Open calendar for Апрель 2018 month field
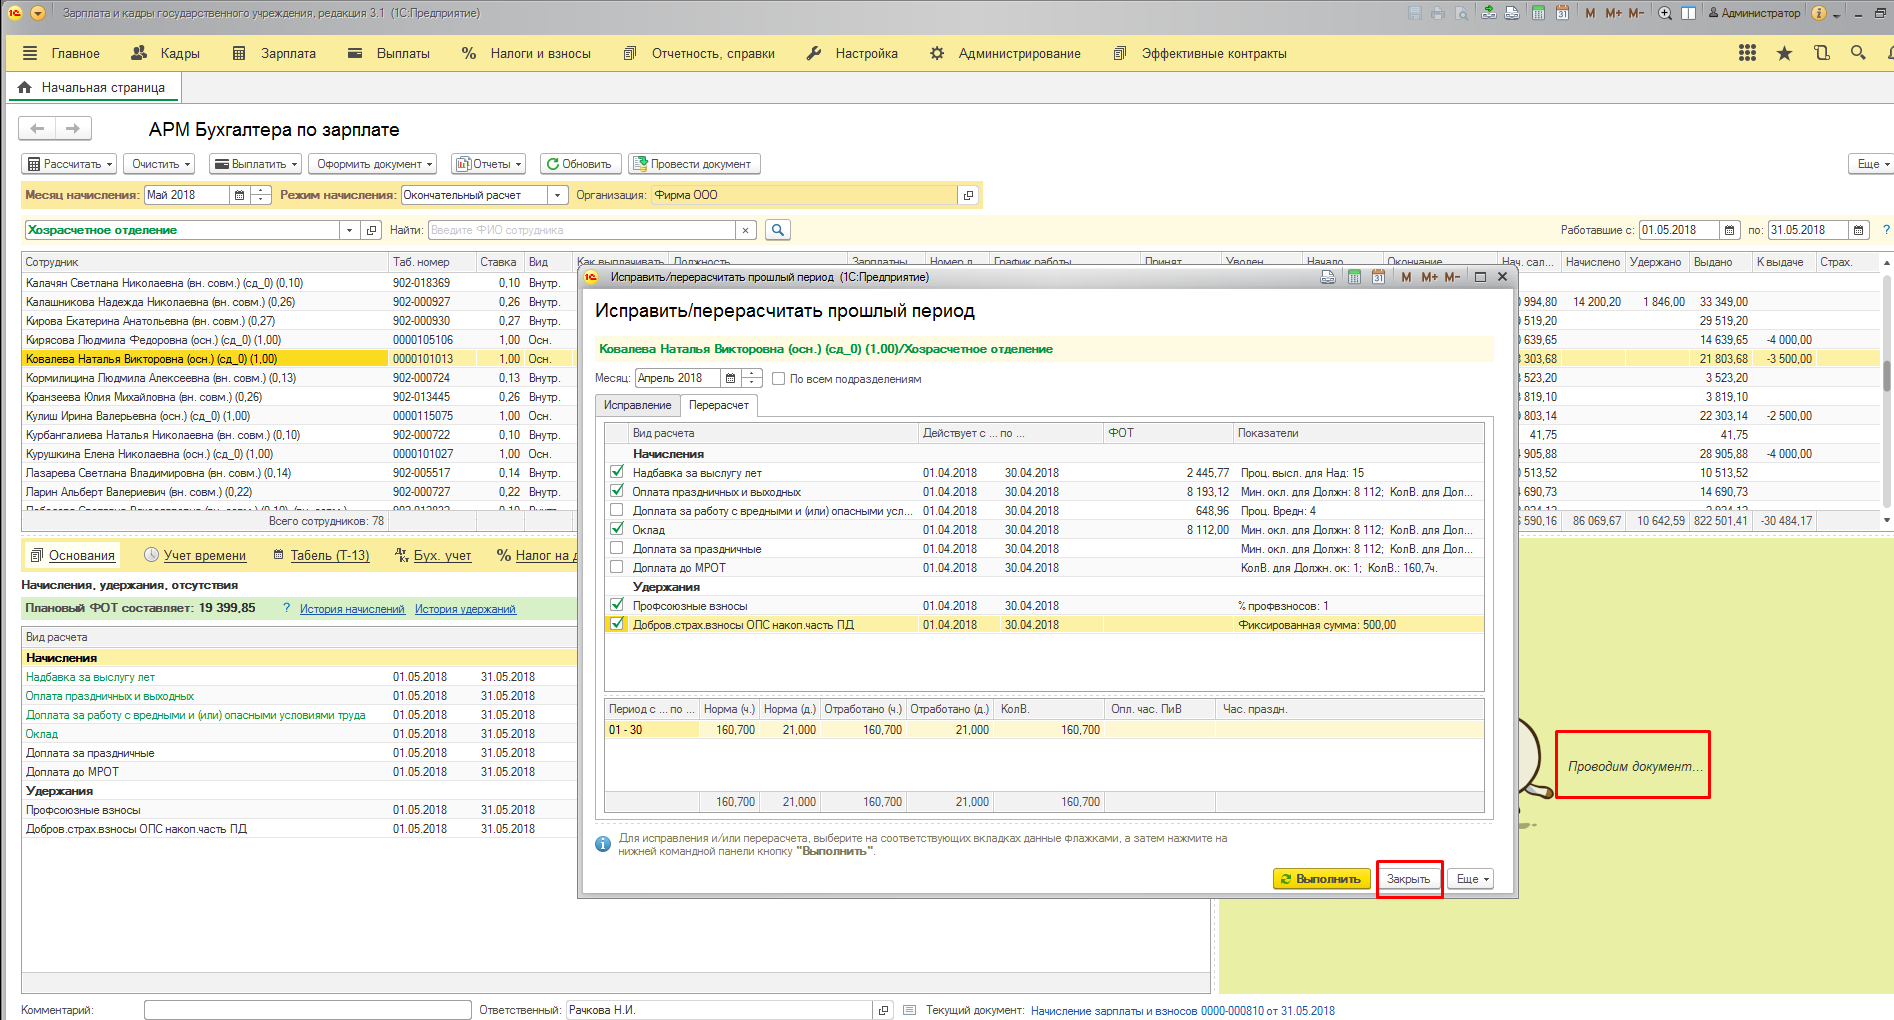This screenshot has width=1894, height=1020. click(730, 378)
